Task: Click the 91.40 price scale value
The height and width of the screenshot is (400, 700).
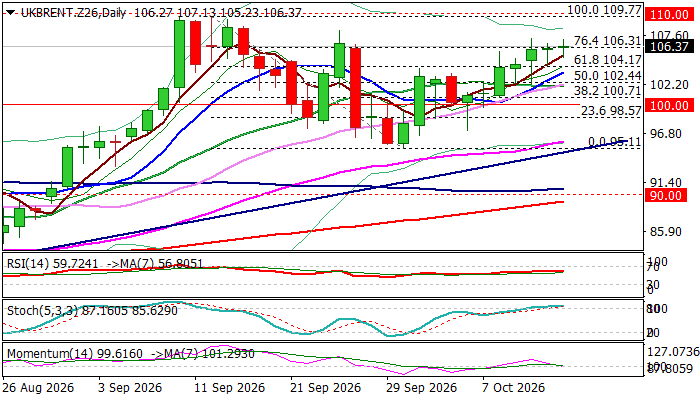Action: [665, 183]
